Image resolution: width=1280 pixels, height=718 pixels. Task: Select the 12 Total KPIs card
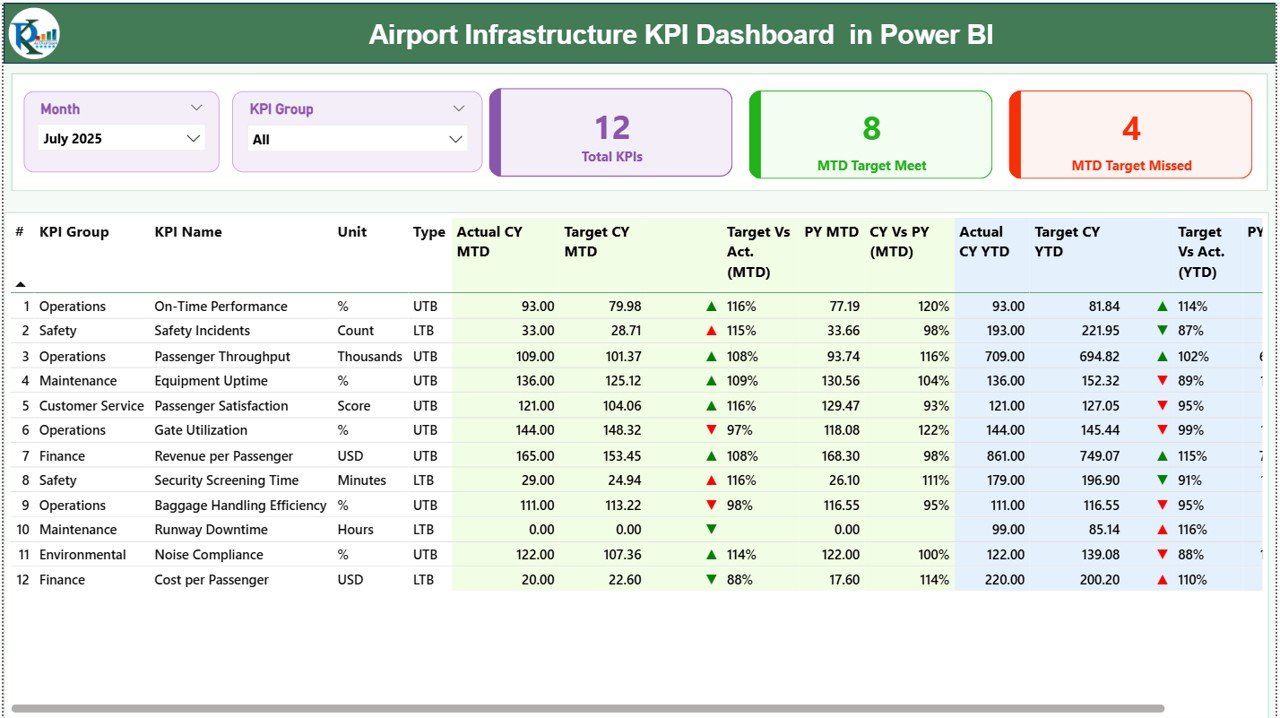click(x=610, y=134)
